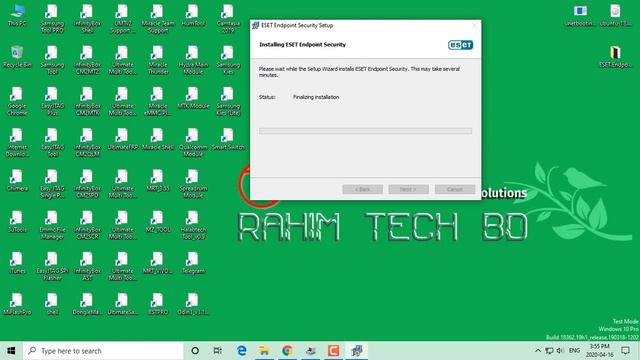Open volume control in system tray
Image resolution: width=640 pixels, height=360 pixels.
click(x=560, y=351)
